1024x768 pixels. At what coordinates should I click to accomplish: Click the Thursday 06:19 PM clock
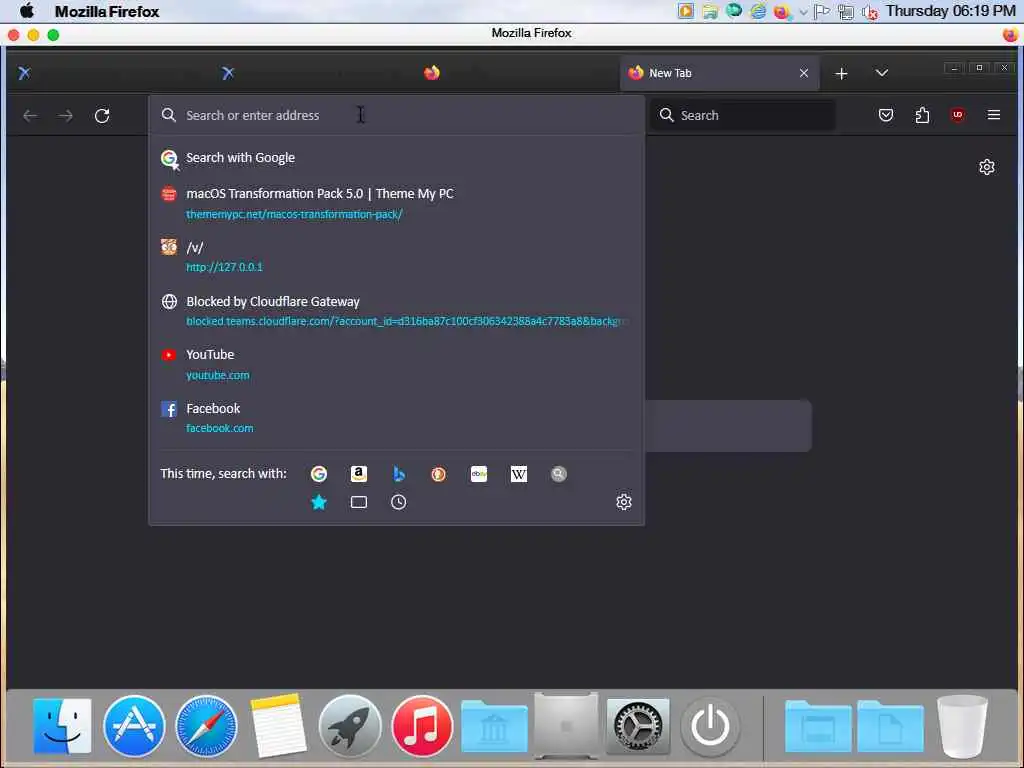950,11
